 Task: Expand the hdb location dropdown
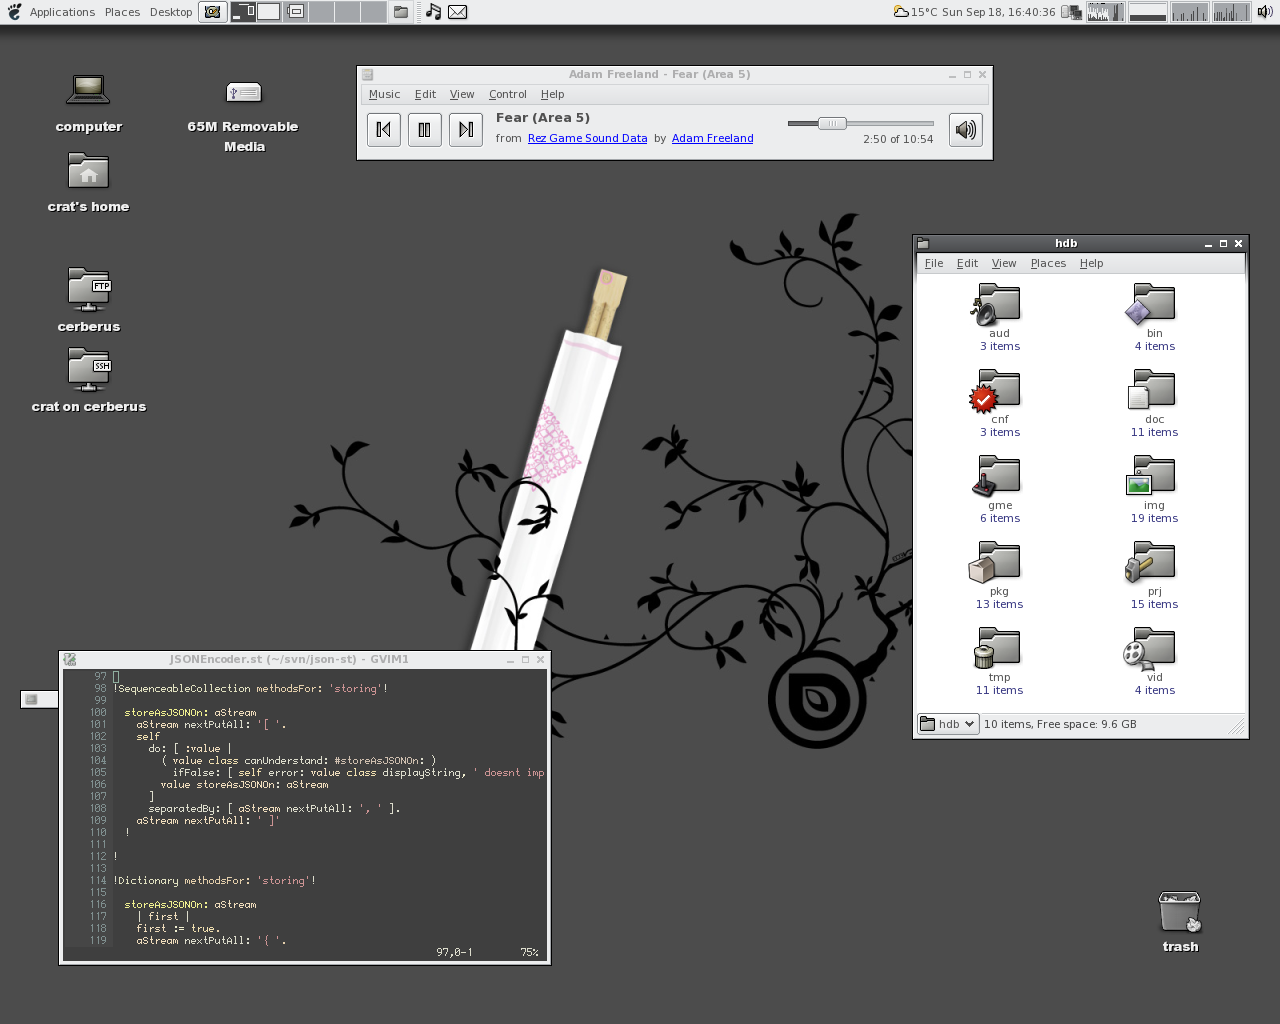tap(948, 724)
